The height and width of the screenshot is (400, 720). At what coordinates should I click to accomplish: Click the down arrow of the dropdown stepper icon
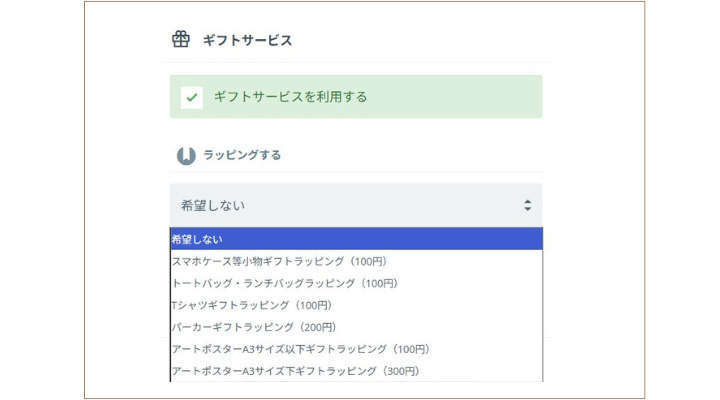point(528,209)
